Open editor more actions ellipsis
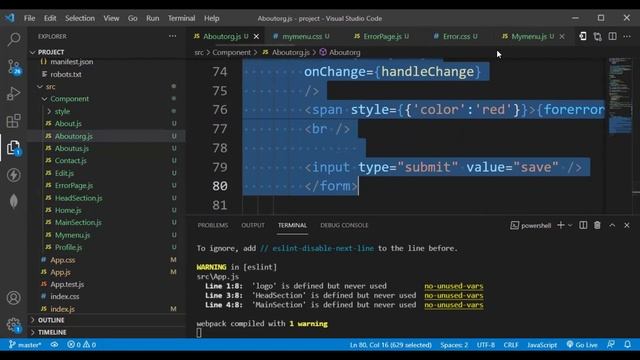The image size is (640, 360). (x=627, y=36)
